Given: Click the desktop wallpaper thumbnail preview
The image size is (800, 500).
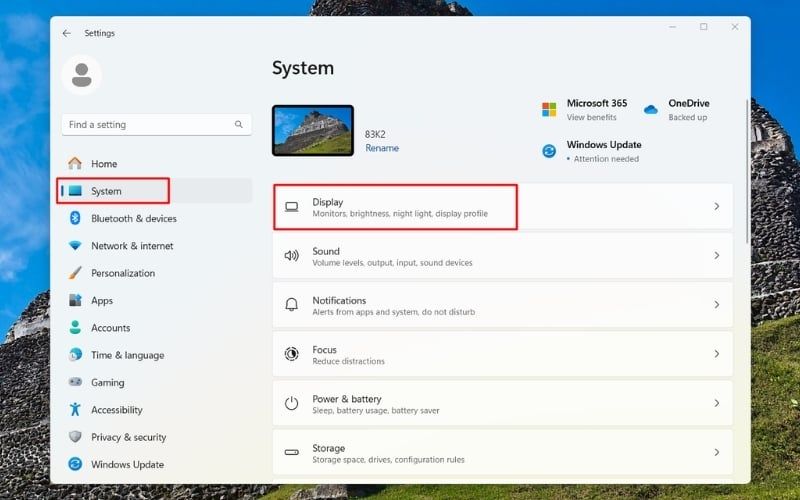Looking at the screenshot, I should pos(313,131).
